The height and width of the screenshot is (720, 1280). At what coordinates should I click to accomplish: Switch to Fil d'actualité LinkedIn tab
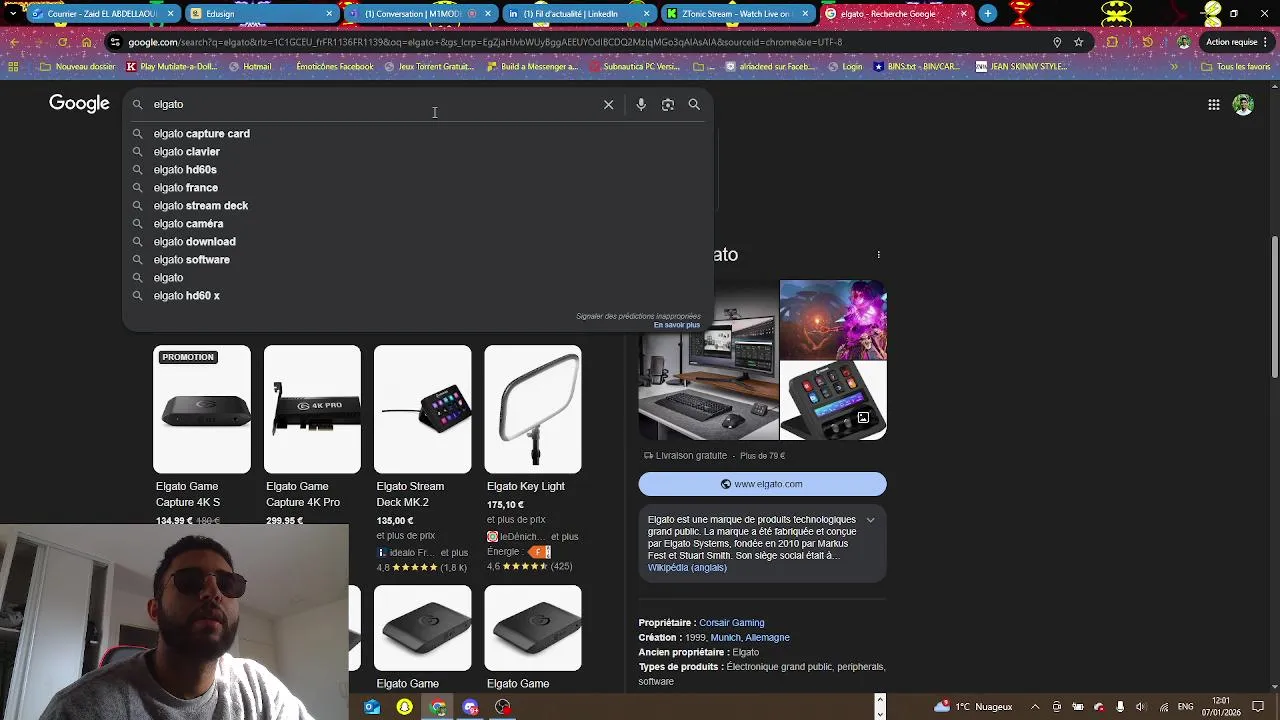(578, 14)
